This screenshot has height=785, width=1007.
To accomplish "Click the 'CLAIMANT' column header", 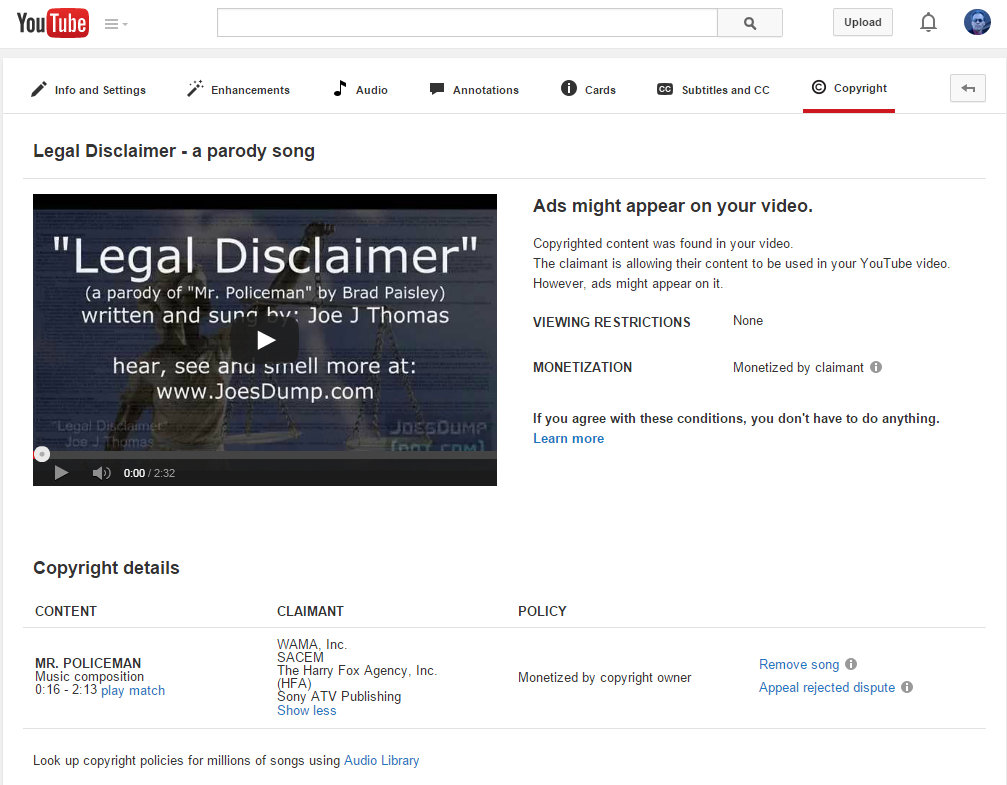I will [310, 612].
